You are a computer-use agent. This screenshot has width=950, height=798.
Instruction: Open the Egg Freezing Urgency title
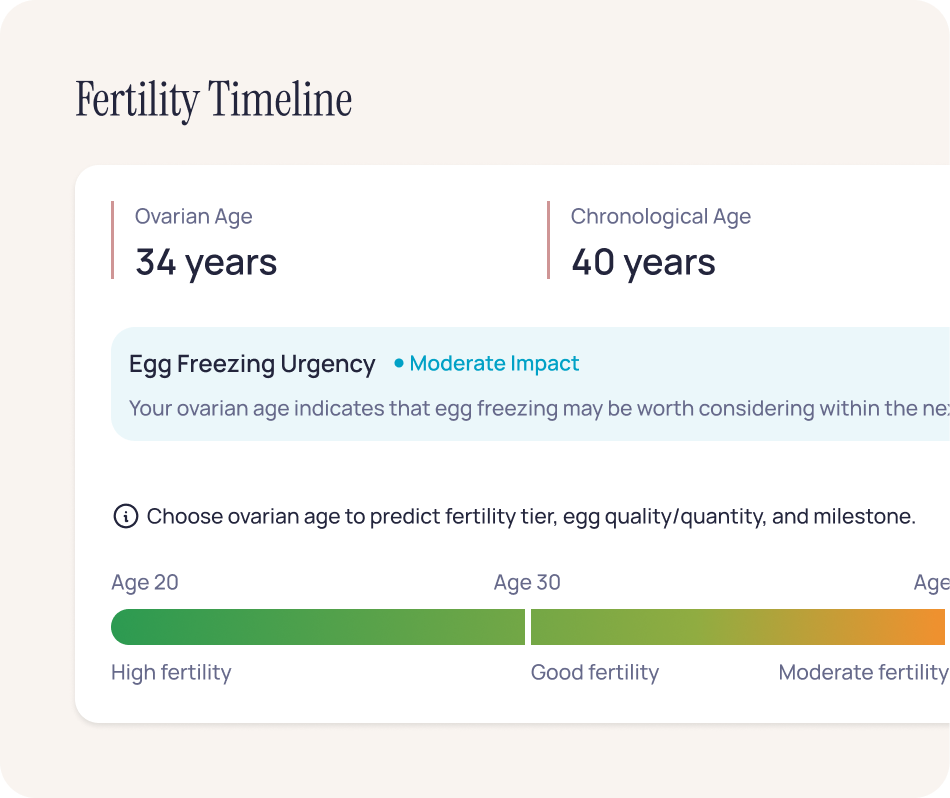(x=252, y=364)
